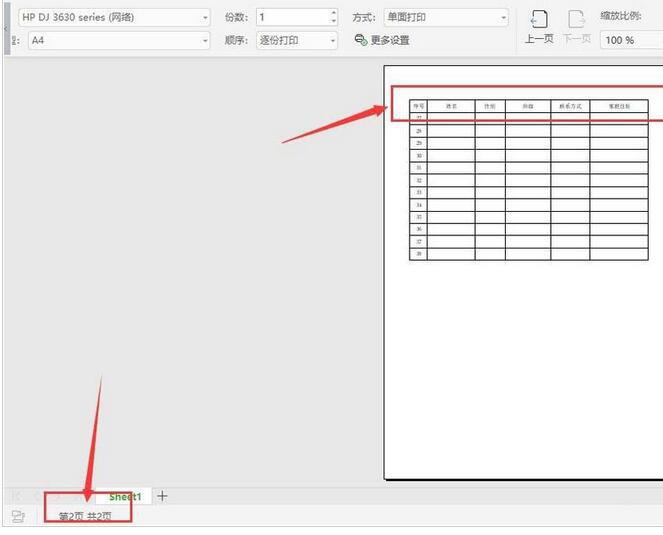The image size is (663, 535).
Task: Open 更多设置 more settings
Action: pyautogui.click(x=361, y=40)
